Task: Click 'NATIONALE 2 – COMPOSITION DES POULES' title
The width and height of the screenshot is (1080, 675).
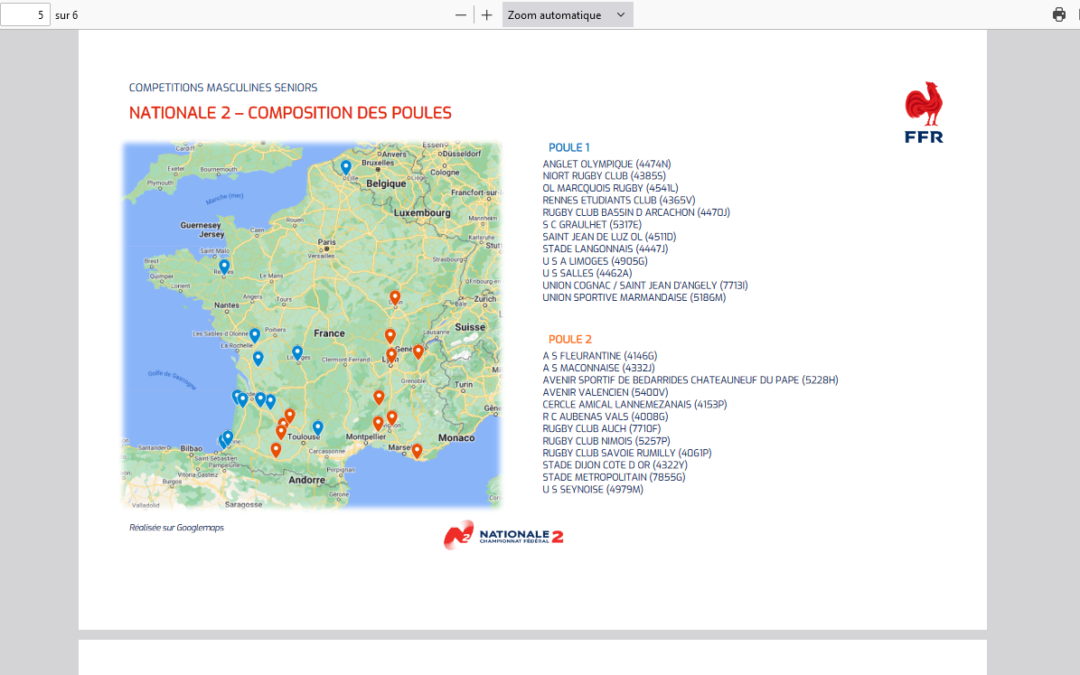Action: tap(290, 113)
